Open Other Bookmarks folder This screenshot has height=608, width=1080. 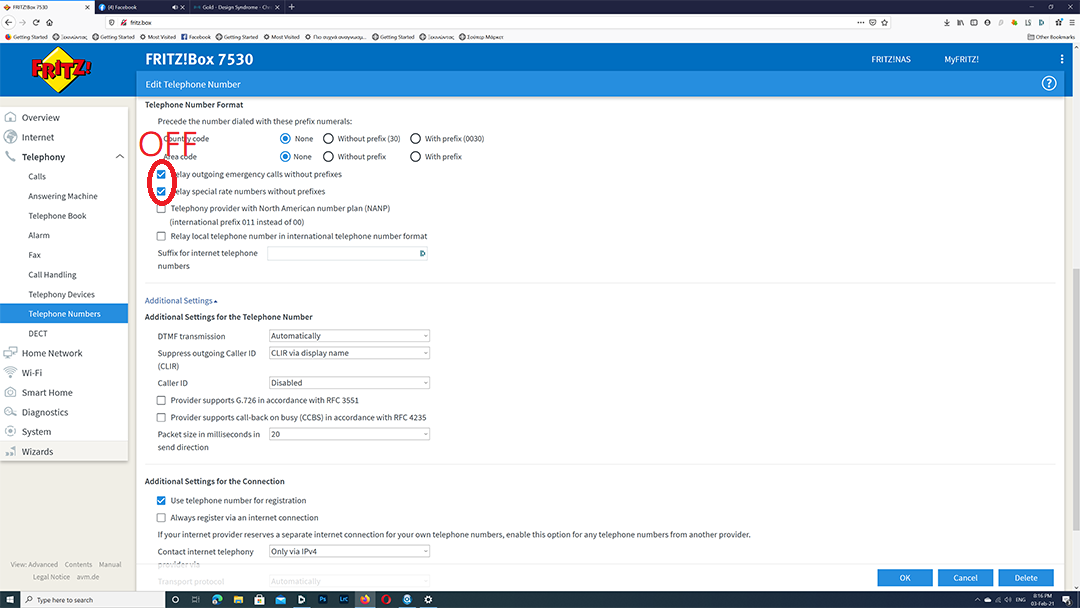[1050, 37]
